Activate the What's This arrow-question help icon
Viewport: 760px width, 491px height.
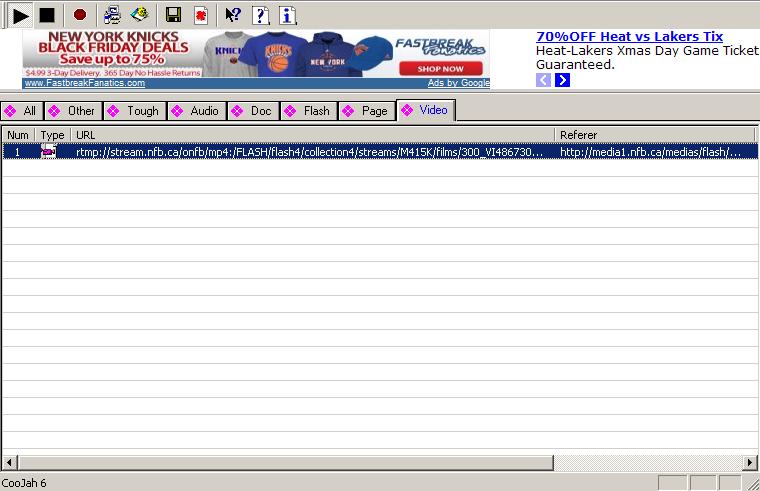(x=233, y=15)
